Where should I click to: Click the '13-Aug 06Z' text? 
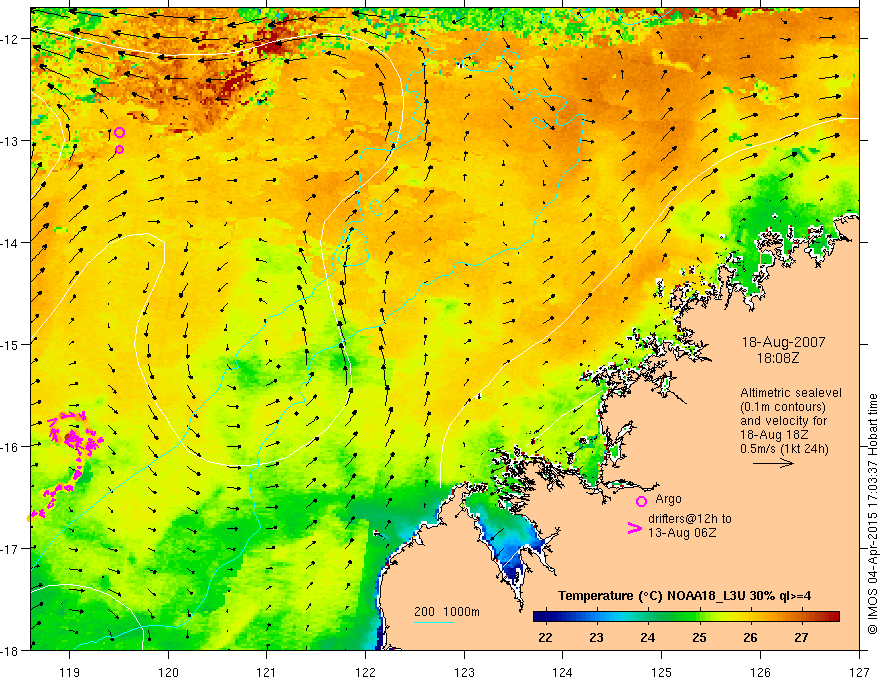pyautogui.click(x=682, y=533)
